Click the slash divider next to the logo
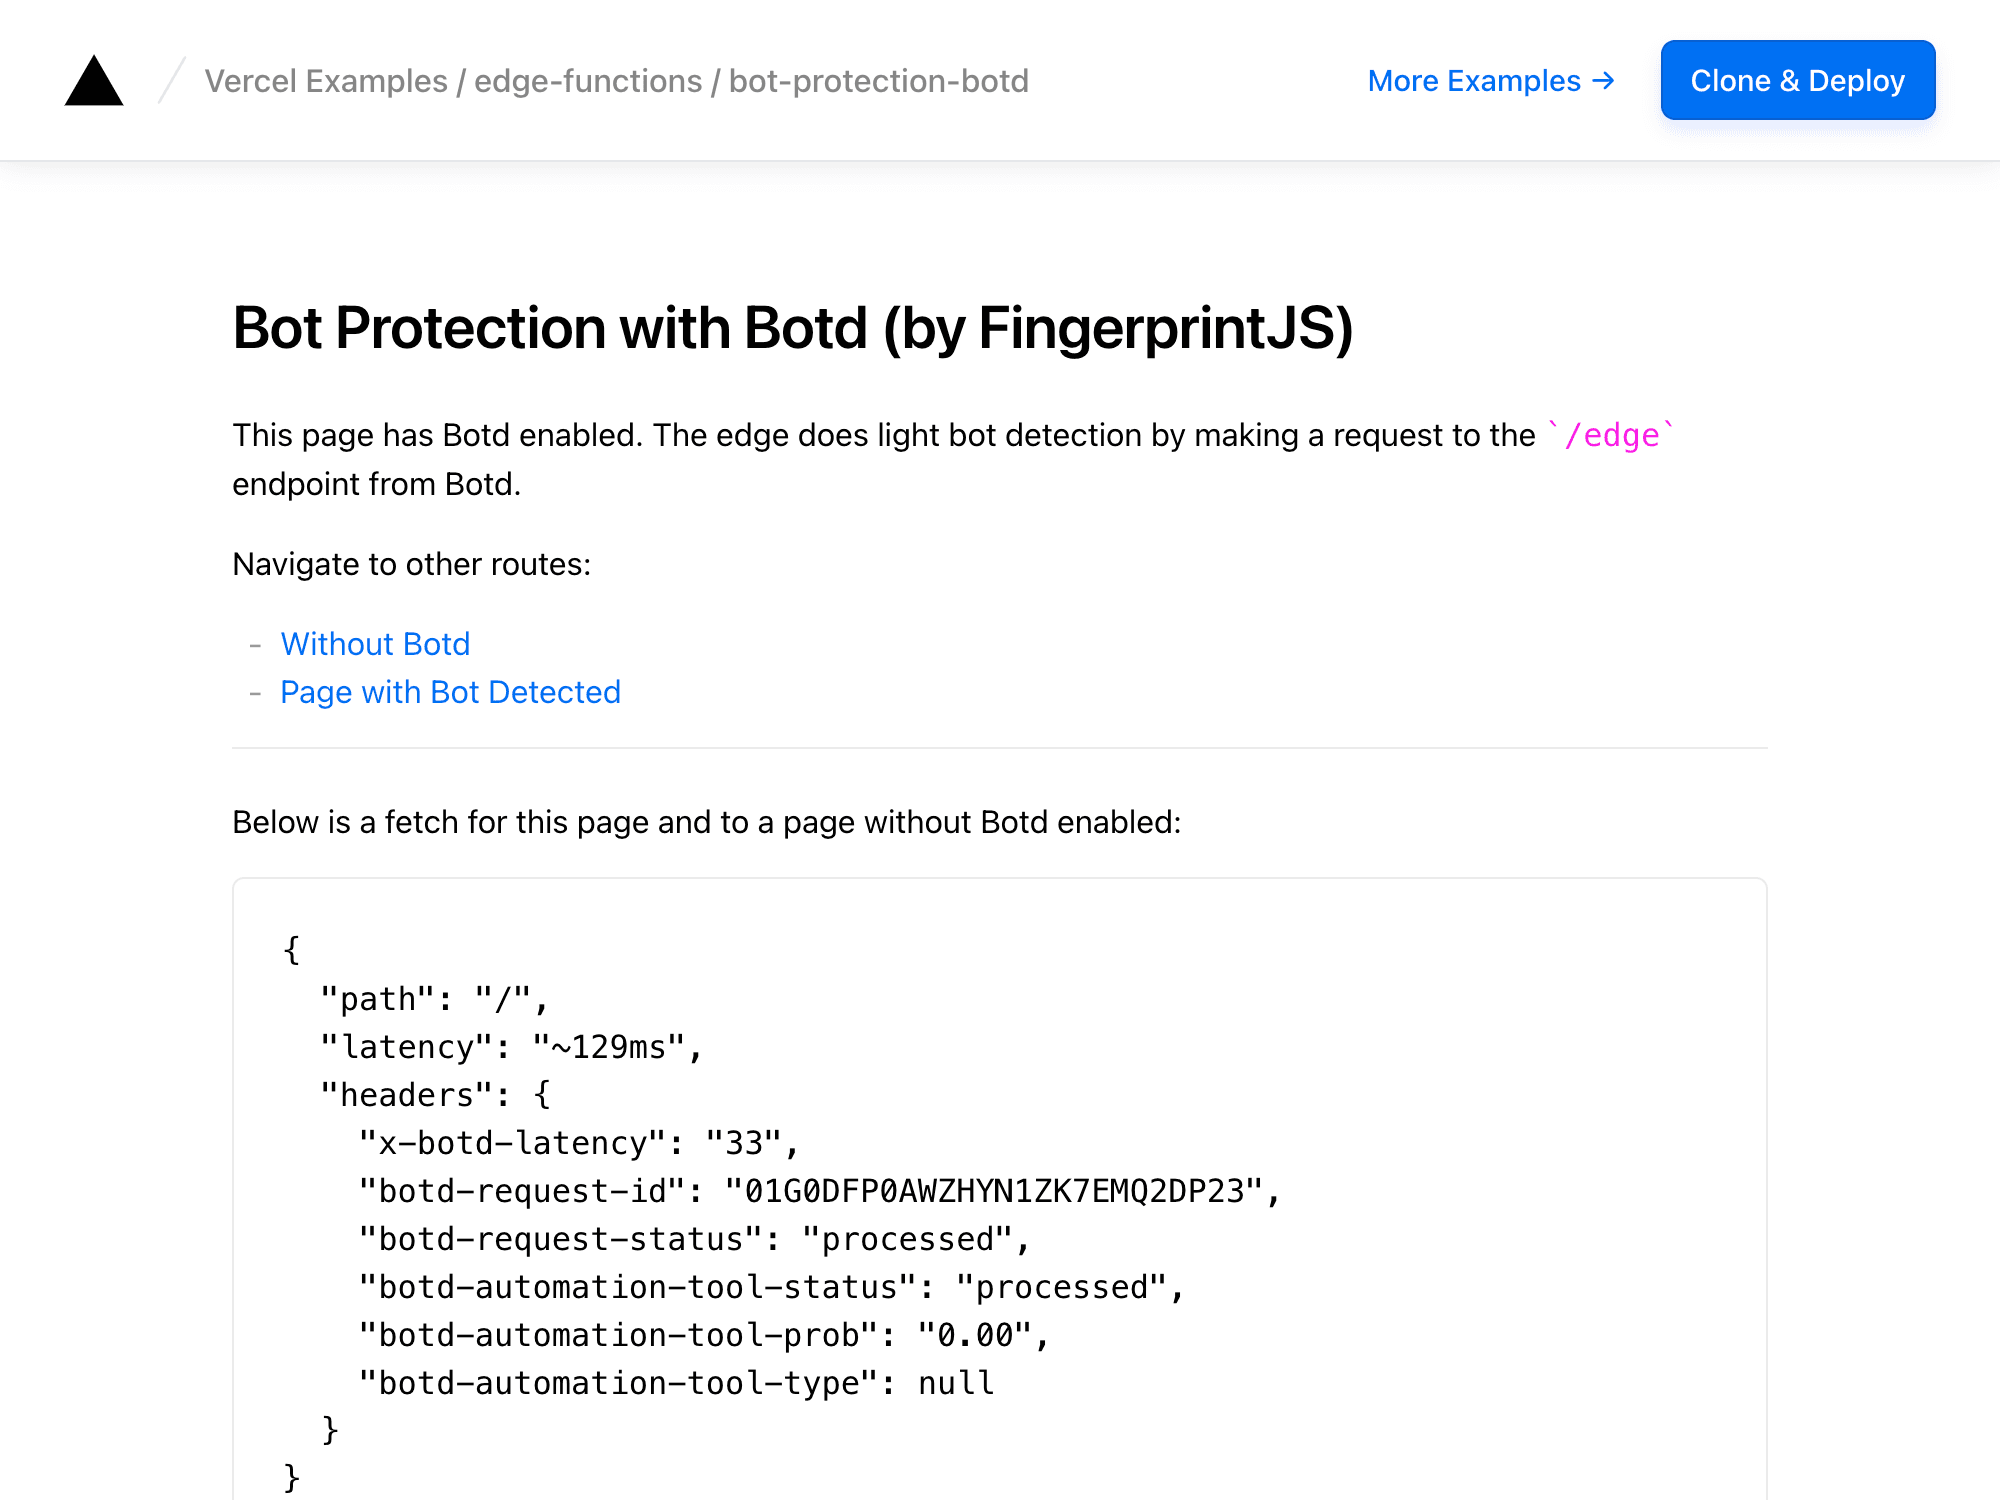This screenshot has width=2000, height=1500. point(172,81)
